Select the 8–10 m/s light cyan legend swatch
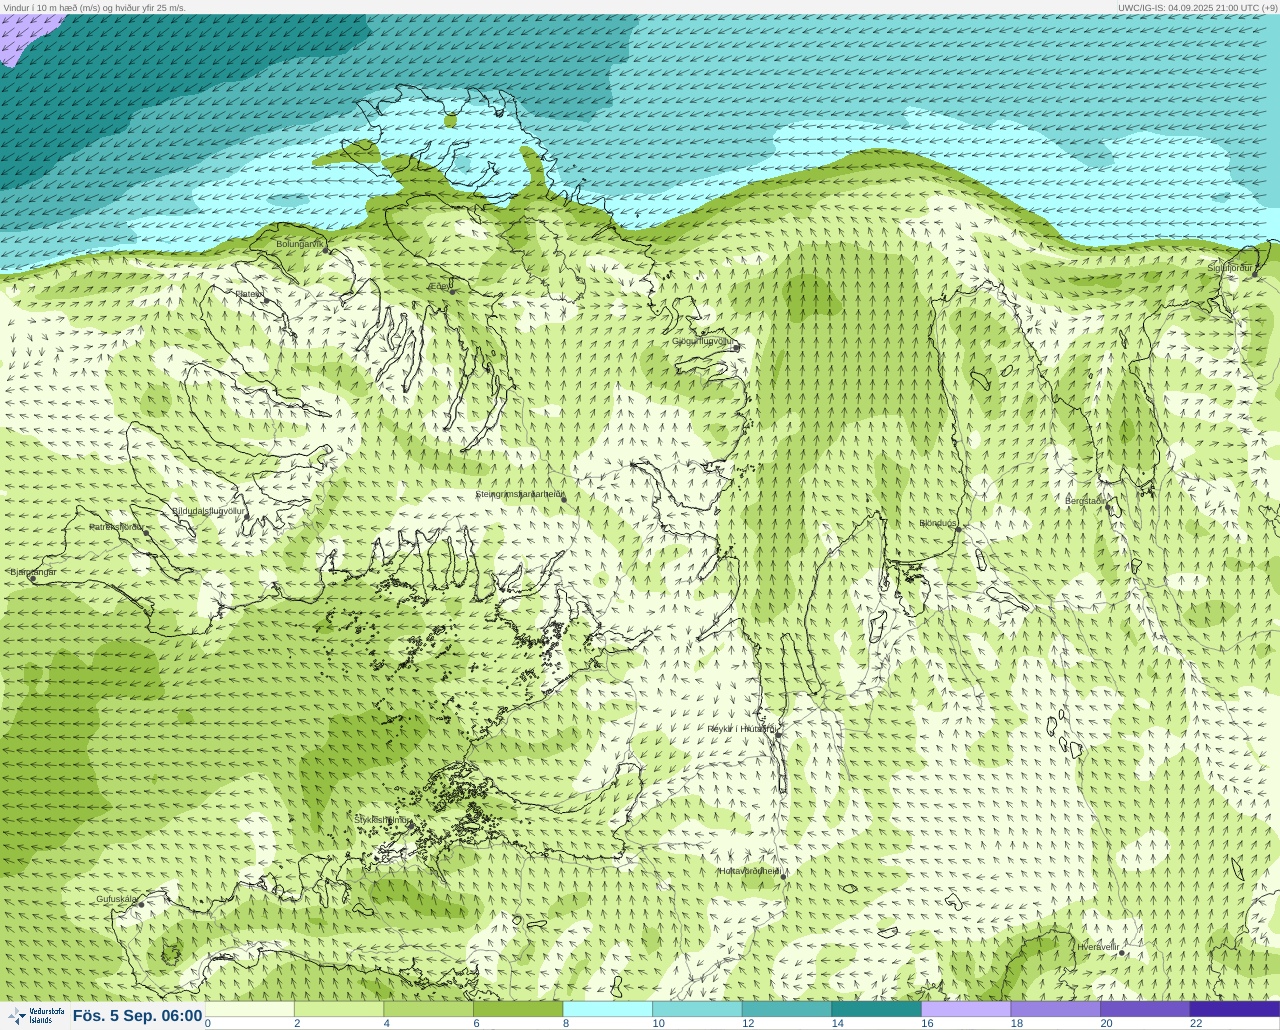Screen dimensions: 1280x1030 tap(607, 1009)
